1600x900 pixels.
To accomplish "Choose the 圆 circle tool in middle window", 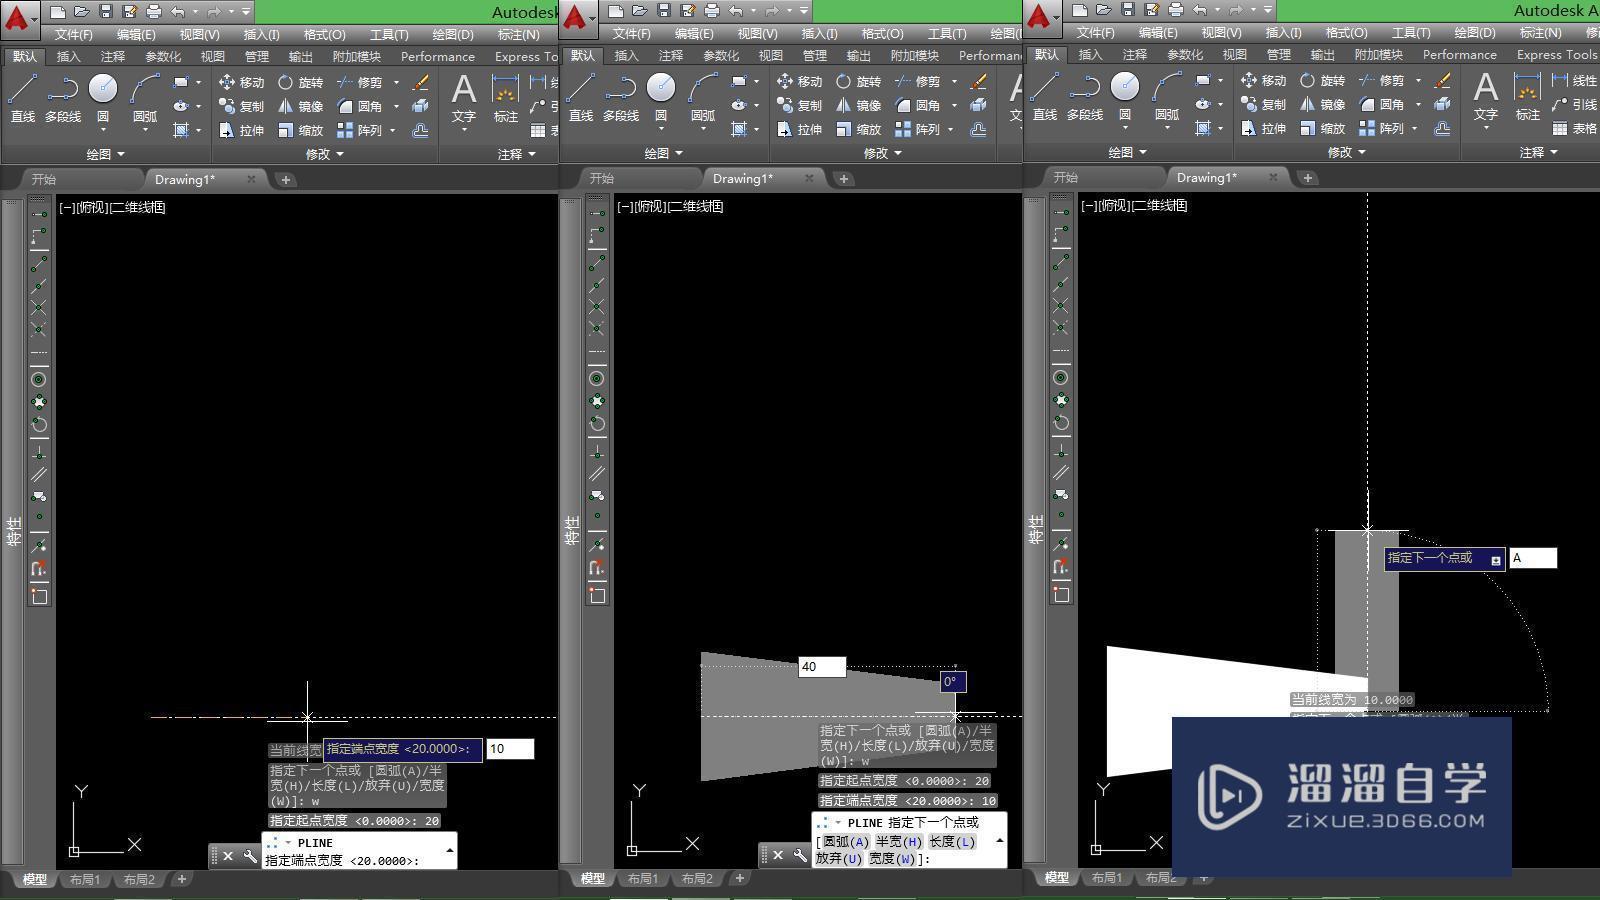I will 661,98.
